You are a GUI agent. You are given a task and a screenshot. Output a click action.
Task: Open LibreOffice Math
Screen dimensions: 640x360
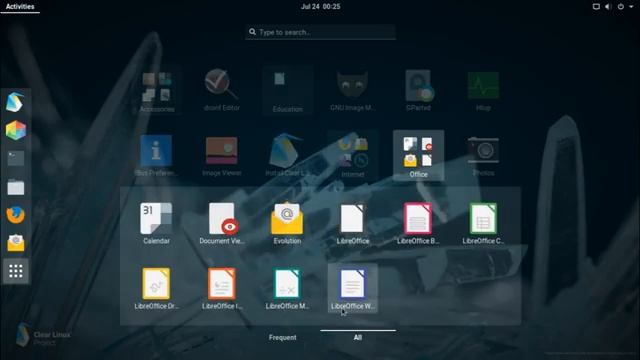pyautogui.click(x=287, y=288)
